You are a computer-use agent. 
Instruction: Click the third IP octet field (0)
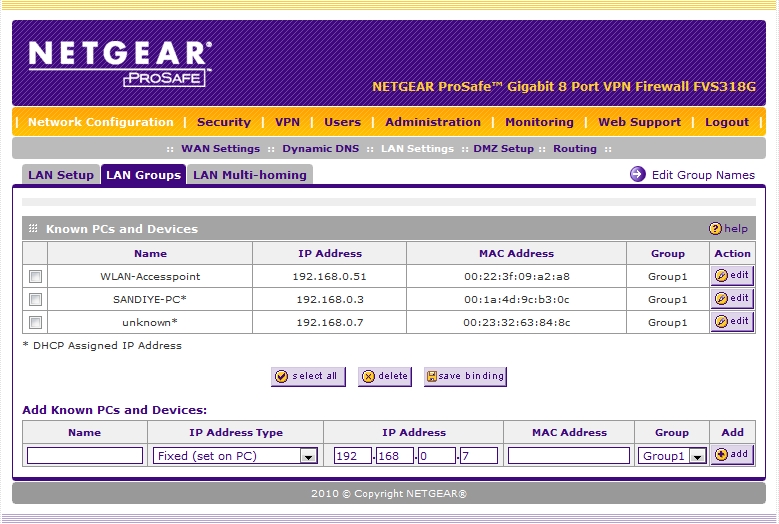point(437,455)
